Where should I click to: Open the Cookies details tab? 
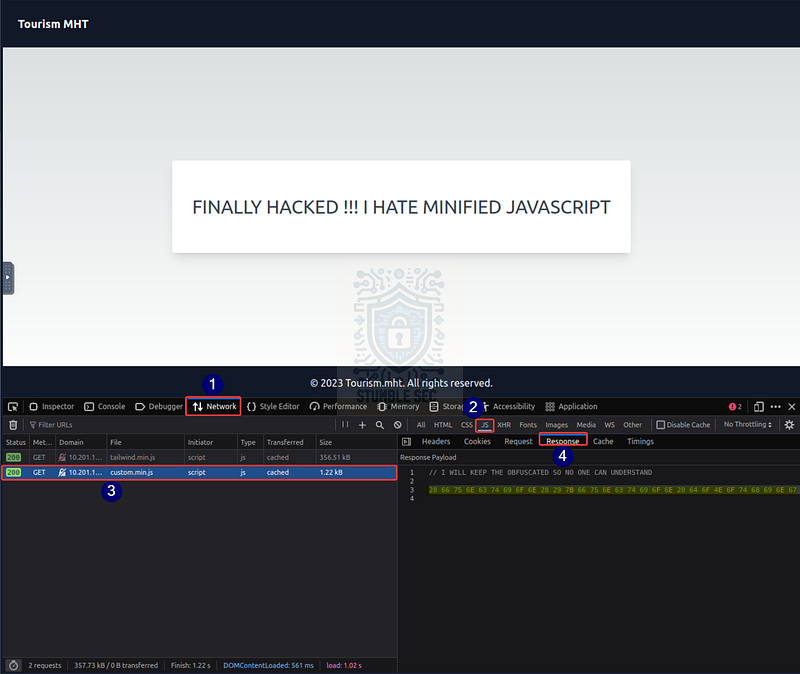click(x=477, y=441)
